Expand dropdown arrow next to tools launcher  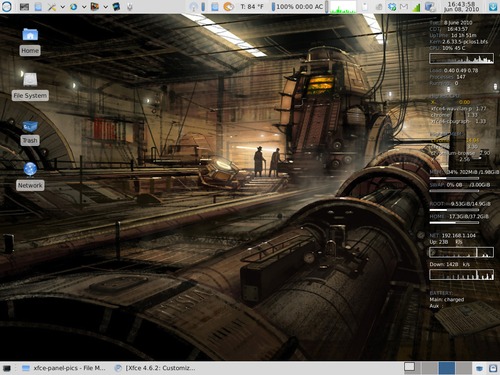pyautogui.click(x=62, y=7)
